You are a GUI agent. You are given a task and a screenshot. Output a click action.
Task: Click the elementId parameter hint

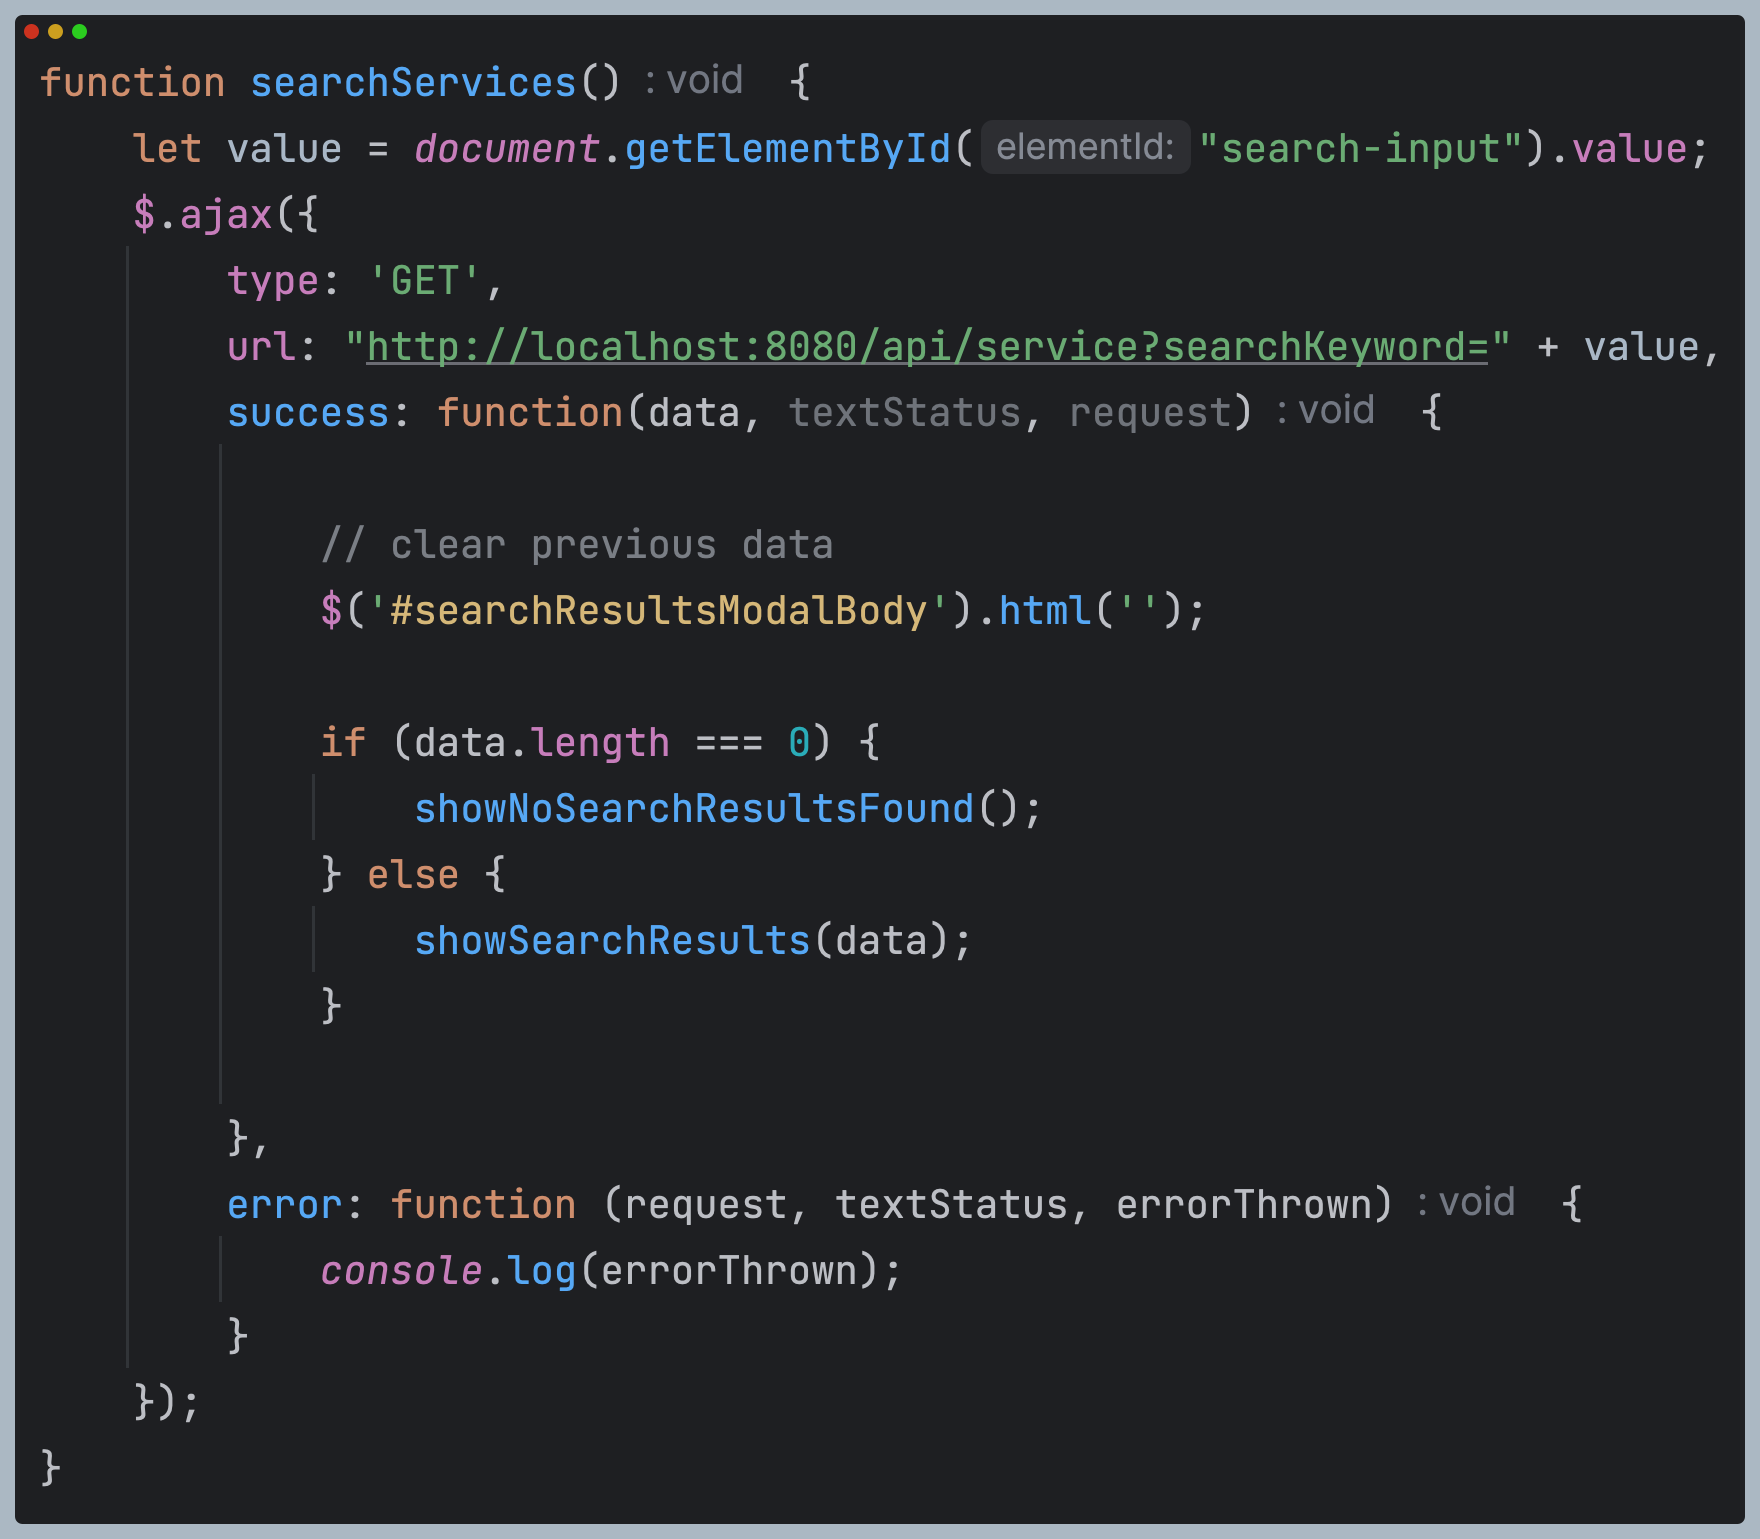[1085, 148]
